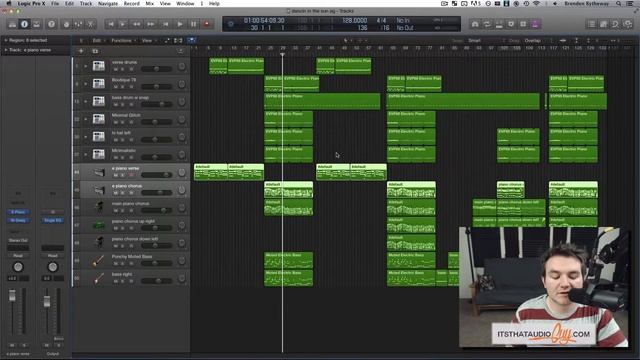Viewport: 640px width, 360px height.
Task: Open Smart Controls button
Action: point(67,24)
